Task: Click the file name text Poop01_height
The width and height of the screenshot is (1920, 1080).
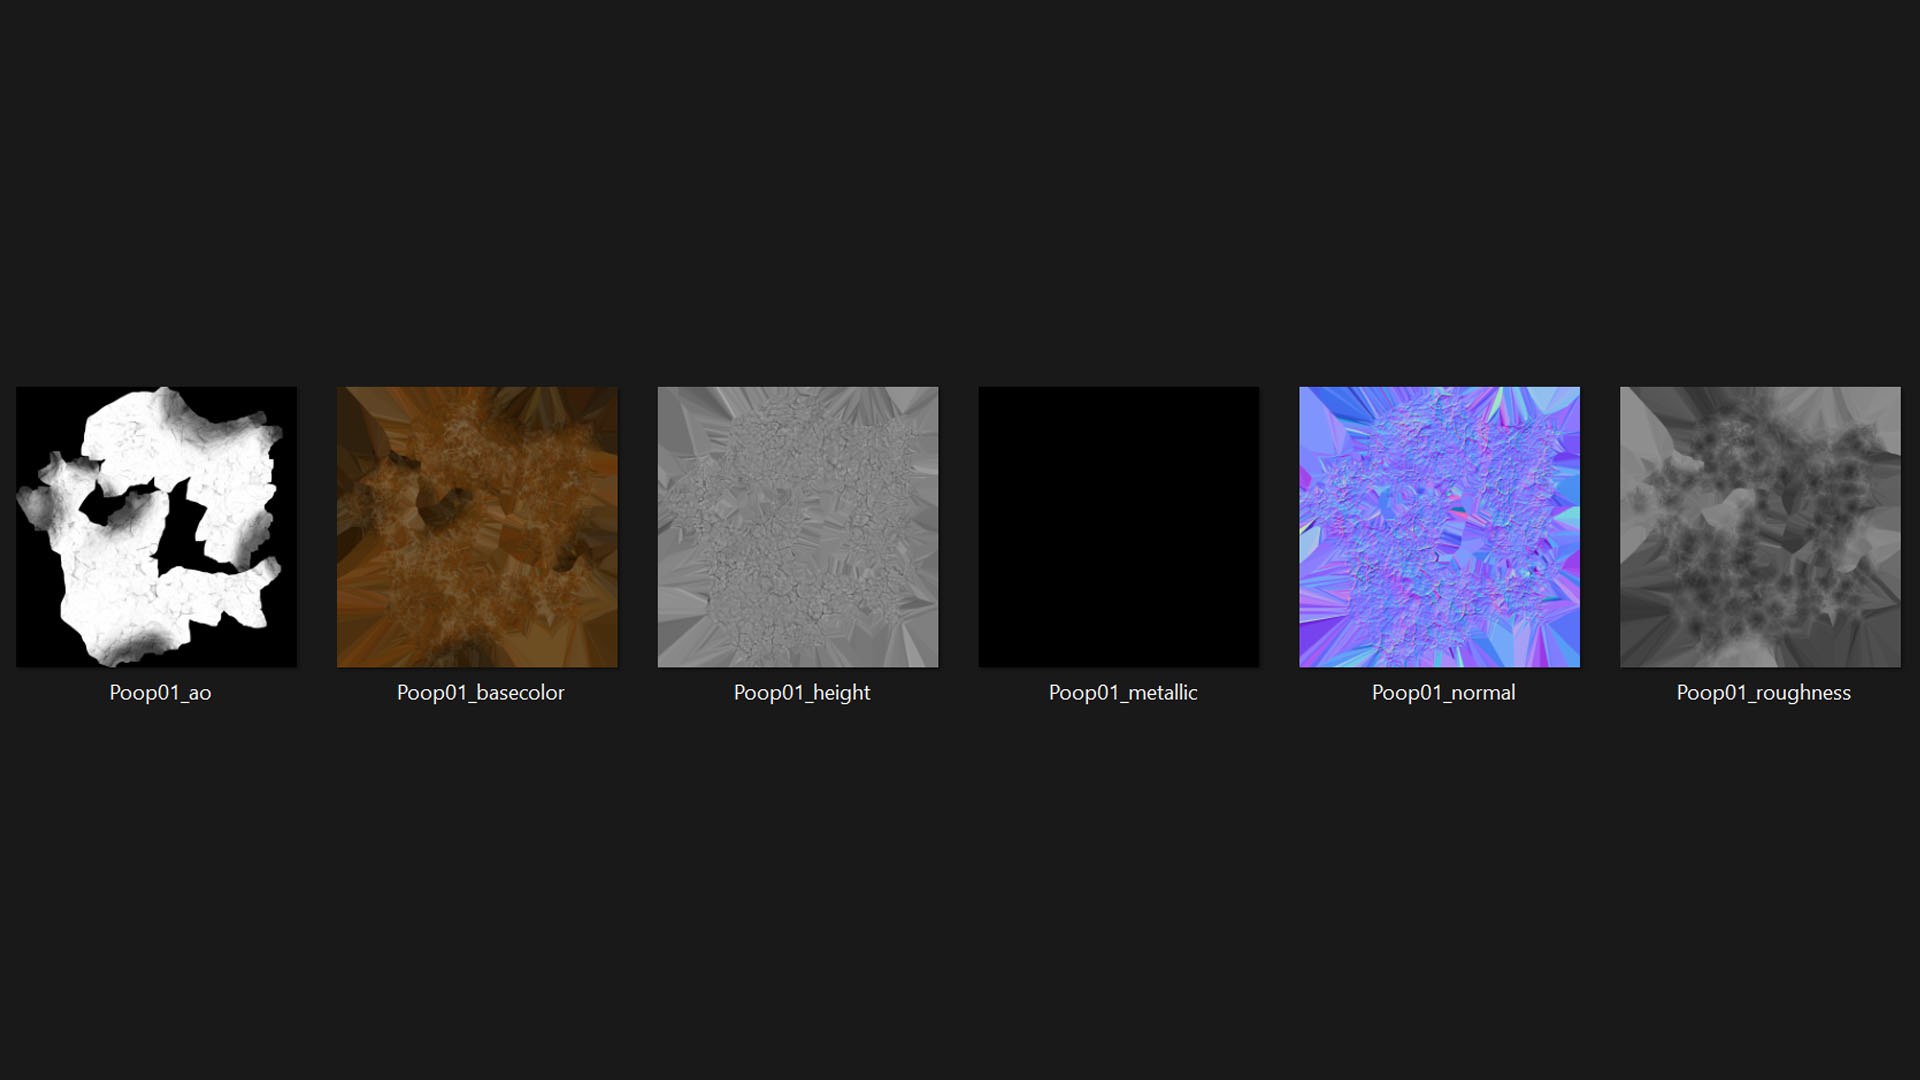Action: 802,693
